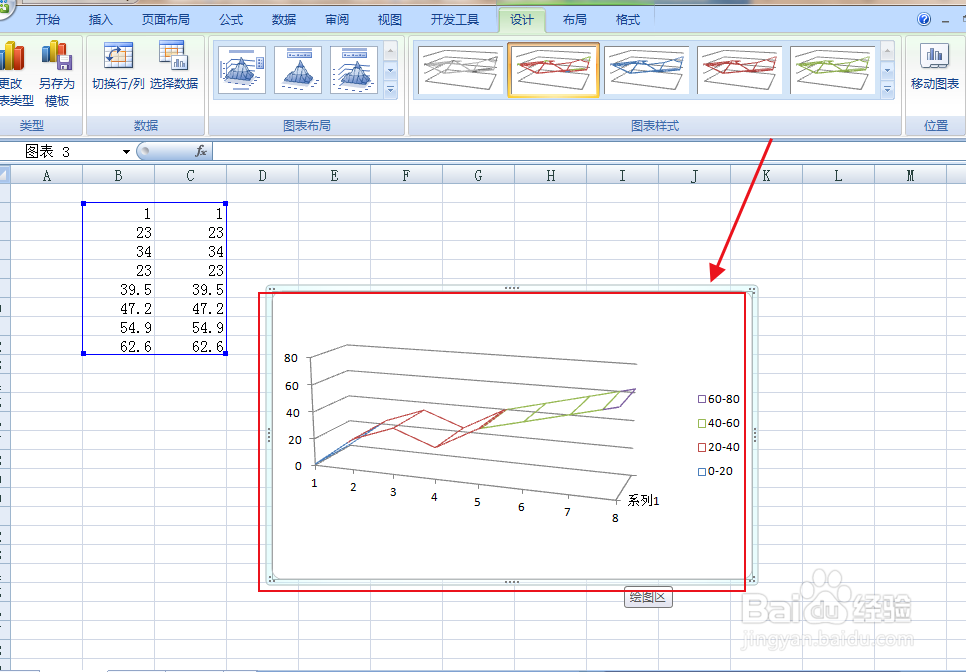
Task: Open the 视图 (View) tab
Action: [390, 20]
